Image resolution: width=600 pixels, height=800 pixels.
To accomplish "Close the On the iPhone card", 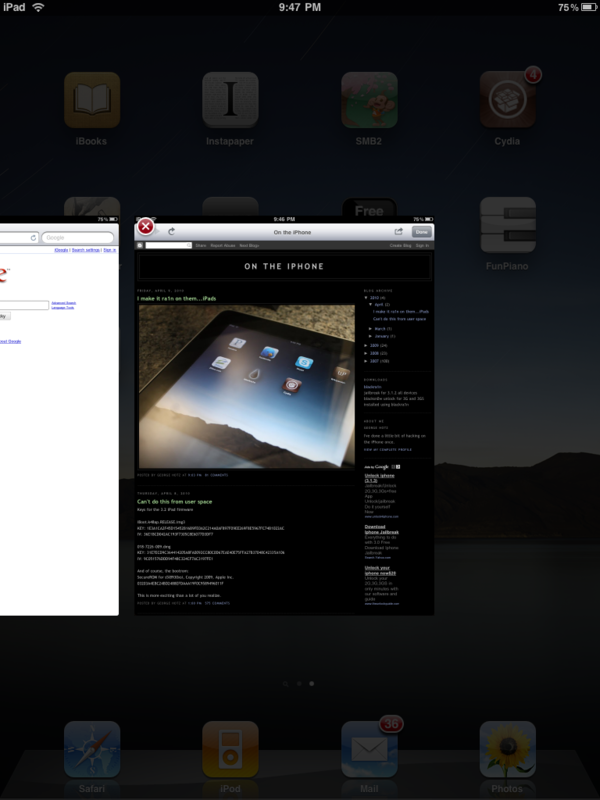I will click(x=145, y=226).
